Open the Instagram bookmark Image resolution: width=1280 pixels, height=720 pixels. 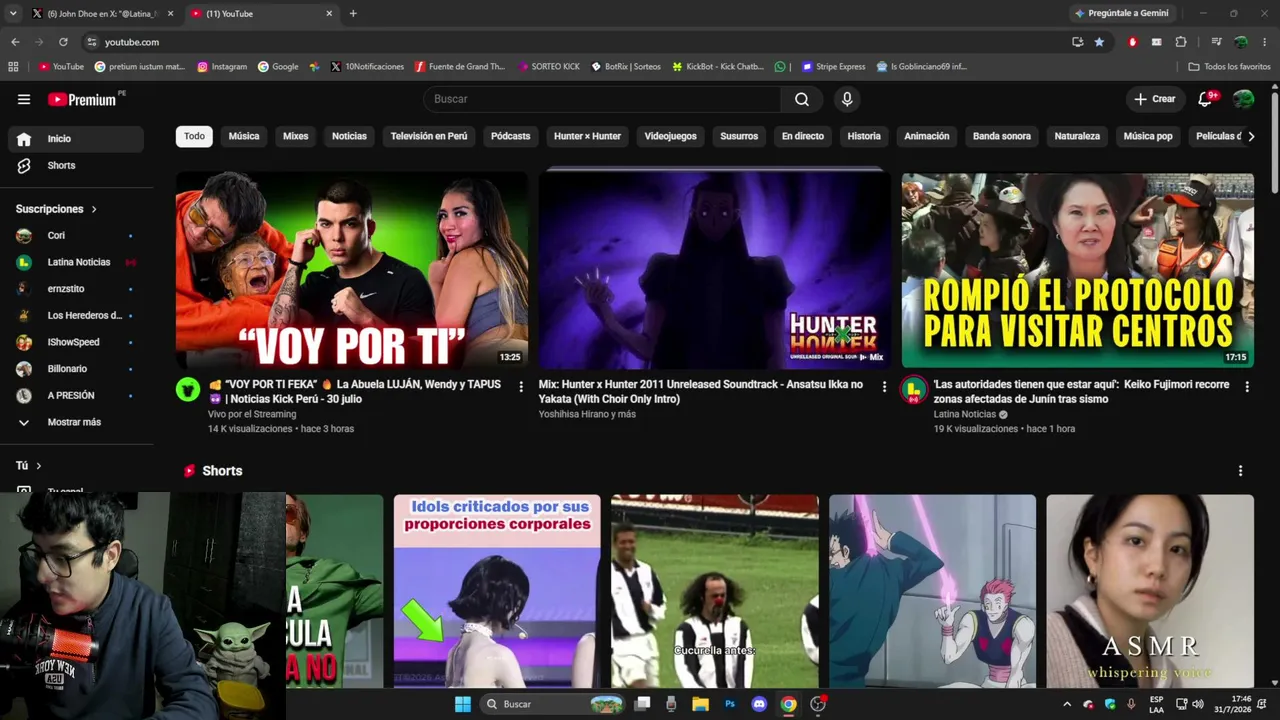coord(222,67)
